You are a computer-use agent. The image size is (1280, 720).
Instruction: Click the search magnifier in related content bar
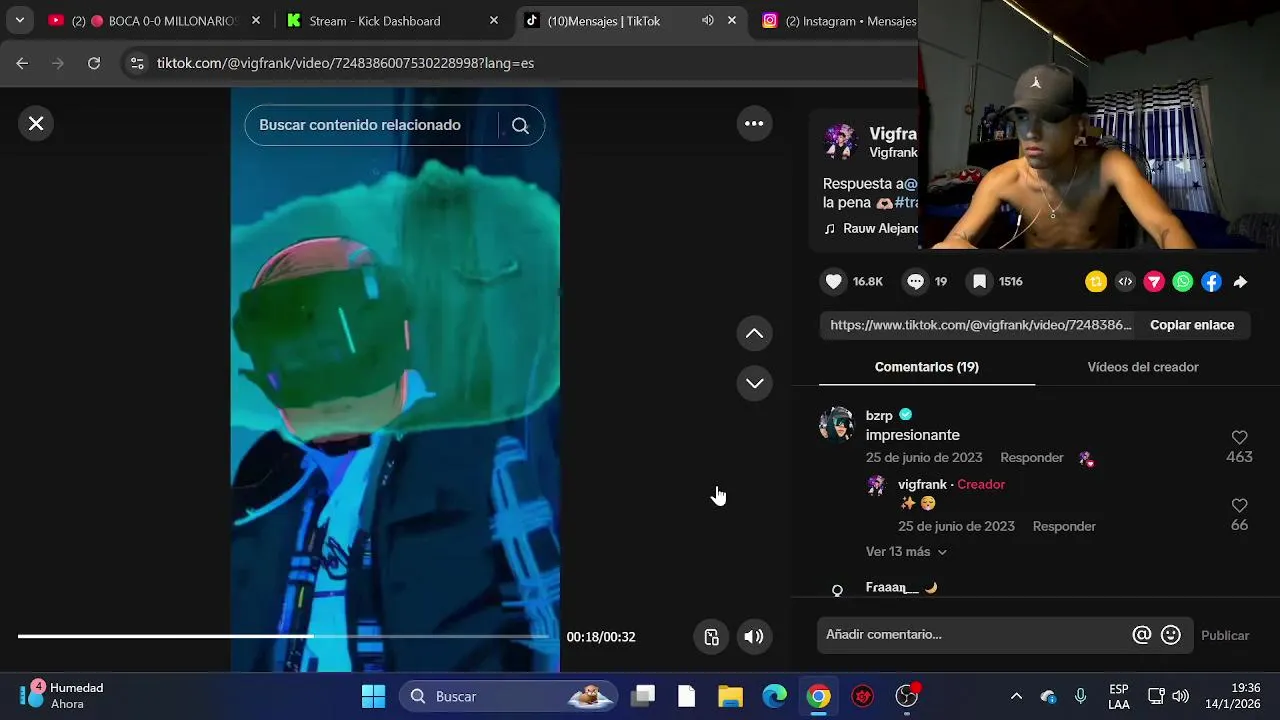click(x=520, y=125)
